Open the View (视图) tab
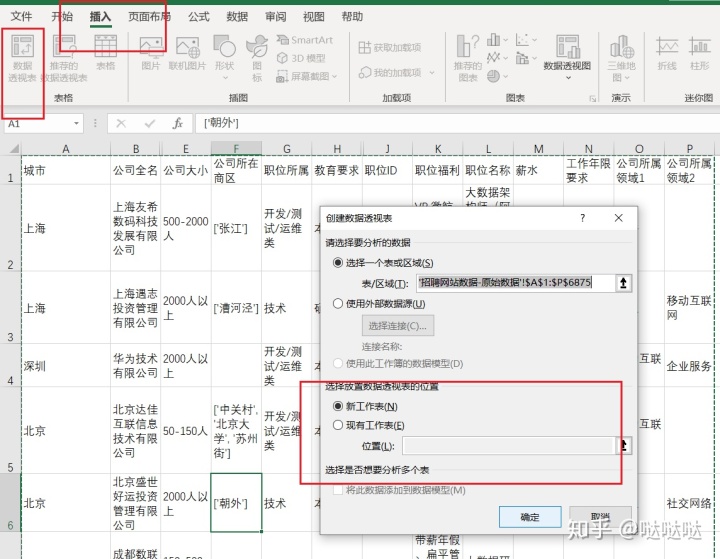This screenshot has width=720, height=559. [x=314, y=17]
